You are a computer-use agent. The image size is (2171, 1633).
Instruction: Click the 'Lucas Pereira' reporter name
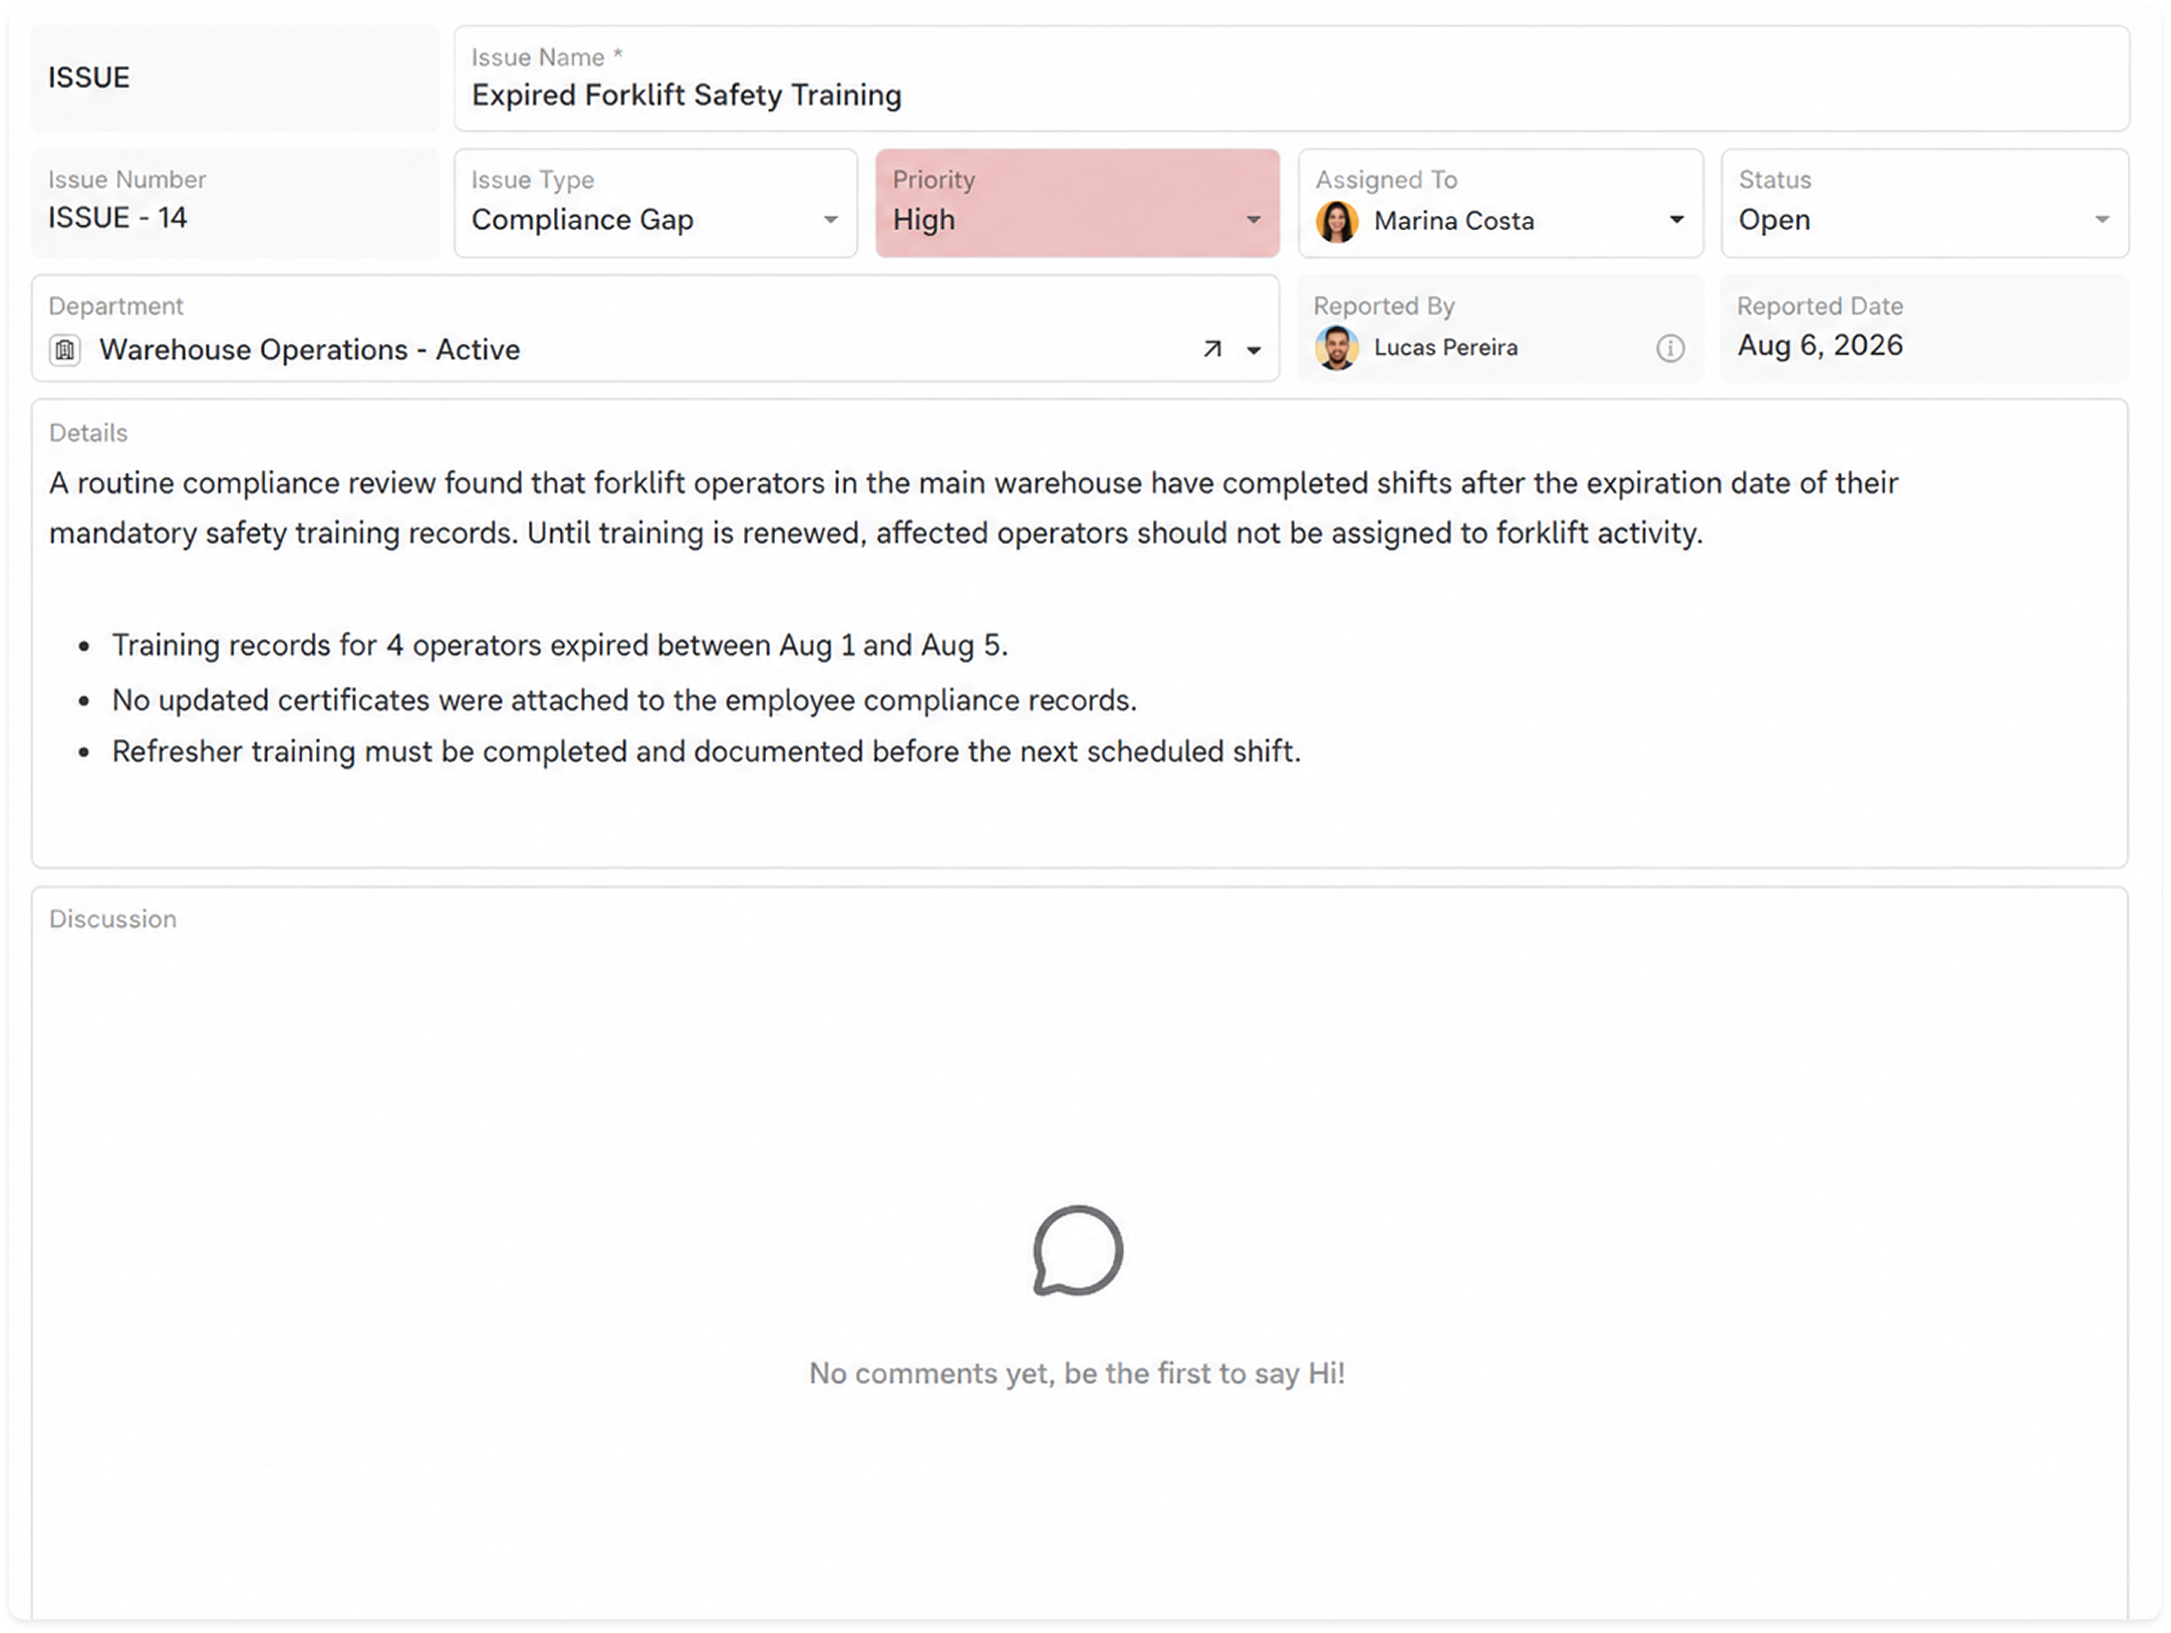point(1446,348)
